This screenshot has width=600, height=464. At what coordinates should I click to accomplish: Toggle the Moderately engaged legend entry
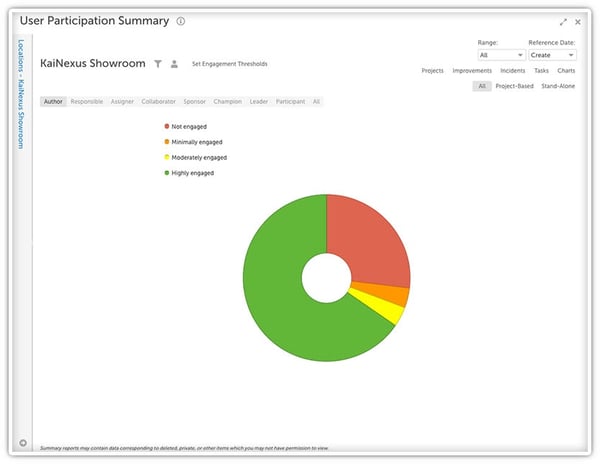coord(196,158)
